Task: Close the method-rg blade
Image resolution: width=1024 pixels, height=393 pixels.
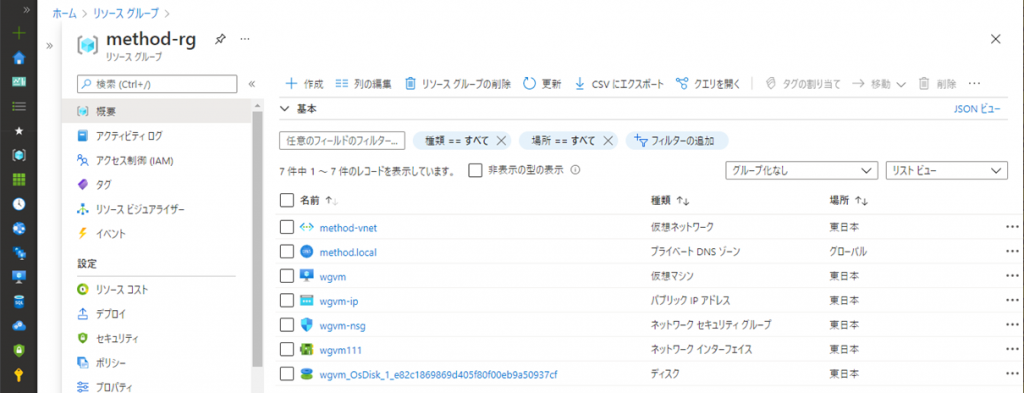Action: (995, 39)
